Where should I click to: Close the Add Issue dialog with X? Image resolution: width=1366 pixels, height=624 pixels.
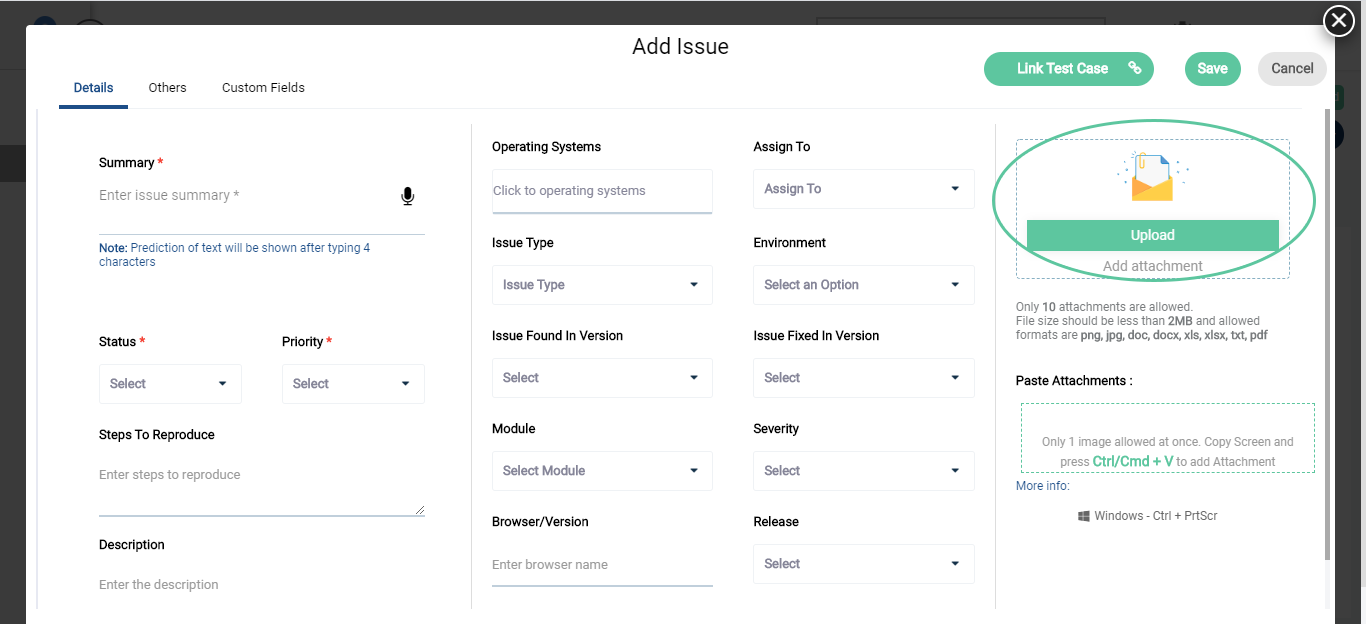click(1338, 20)
